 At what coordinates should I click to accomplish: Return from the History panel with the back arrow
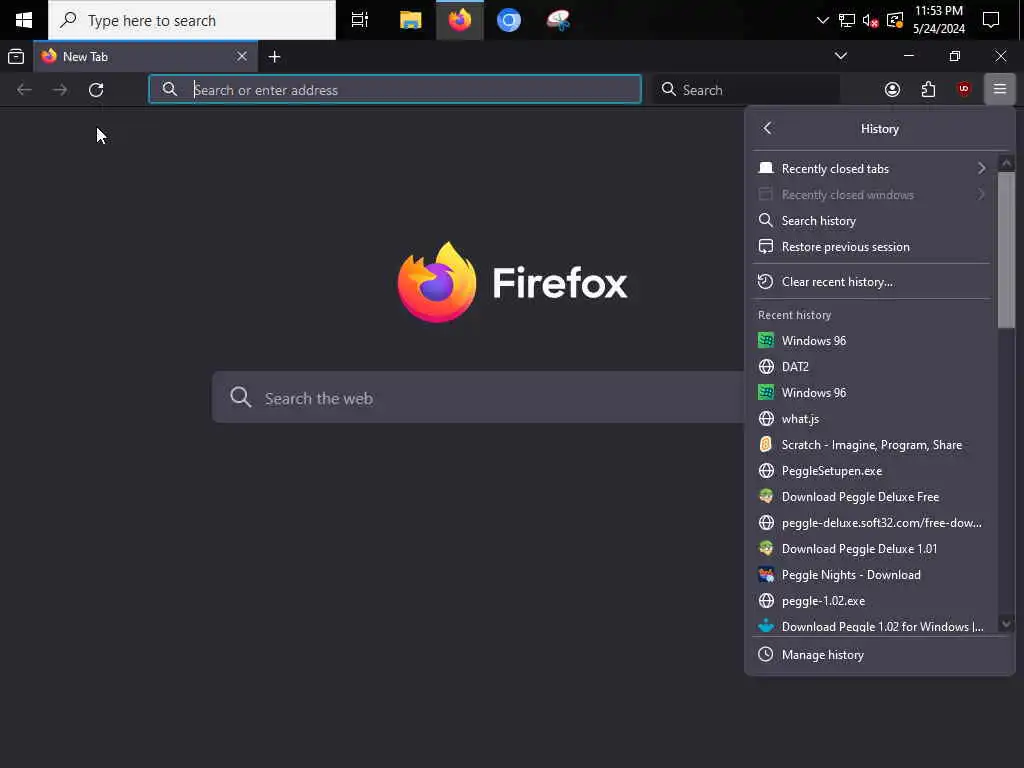(x=768, y=129)
